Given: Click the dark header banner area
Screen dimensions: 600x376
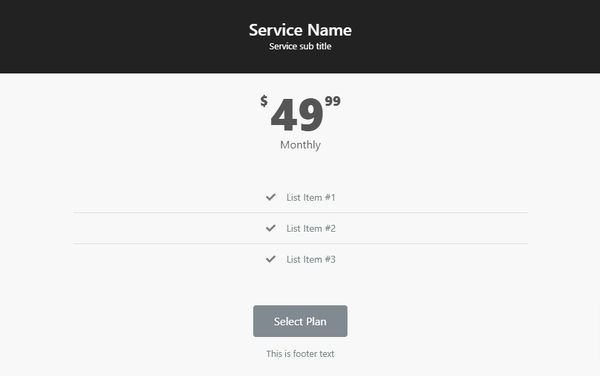Looking at the screenshot, I should [x=300, y=36].
